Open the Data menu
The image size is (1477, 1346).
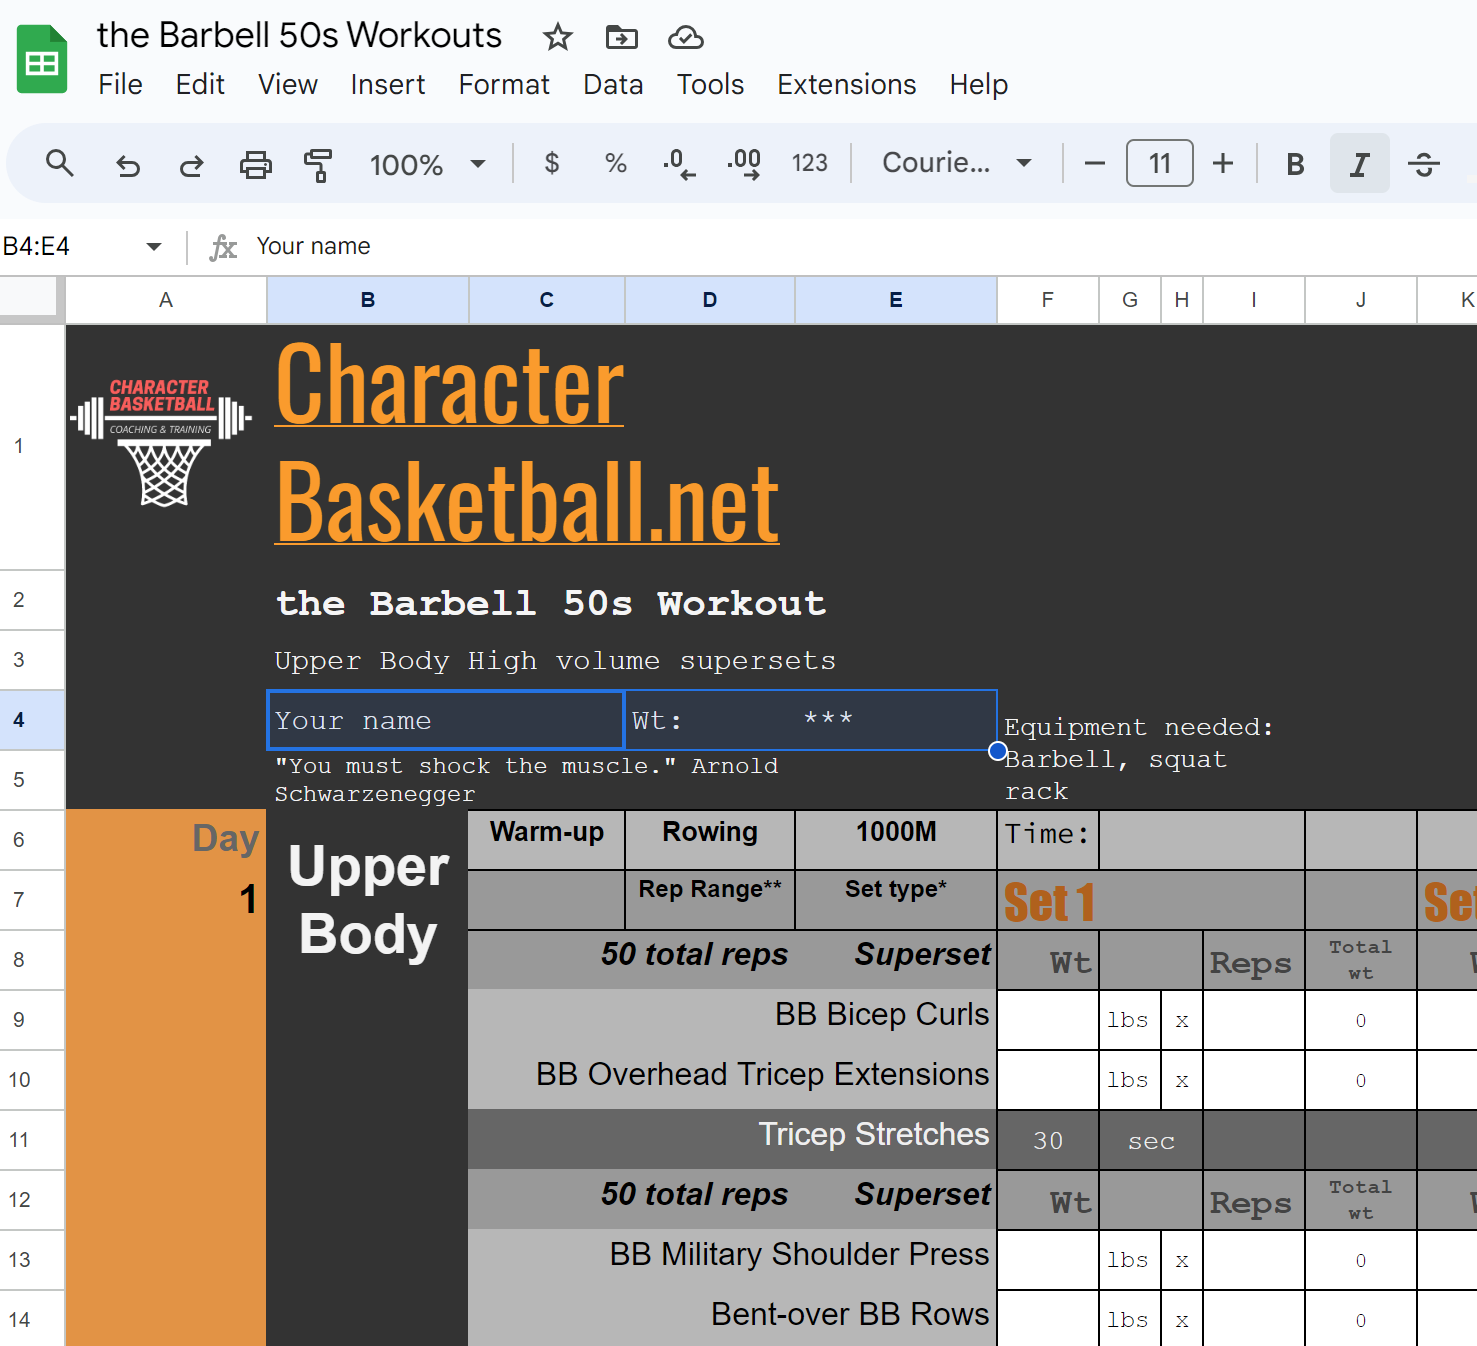613,85
